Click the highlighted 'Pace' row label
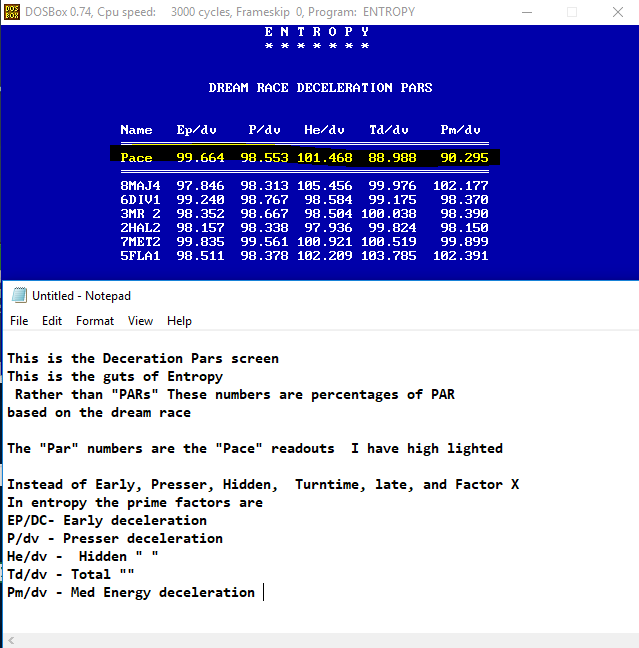Viewport: 639px width, 648px height. click(136, 158)
